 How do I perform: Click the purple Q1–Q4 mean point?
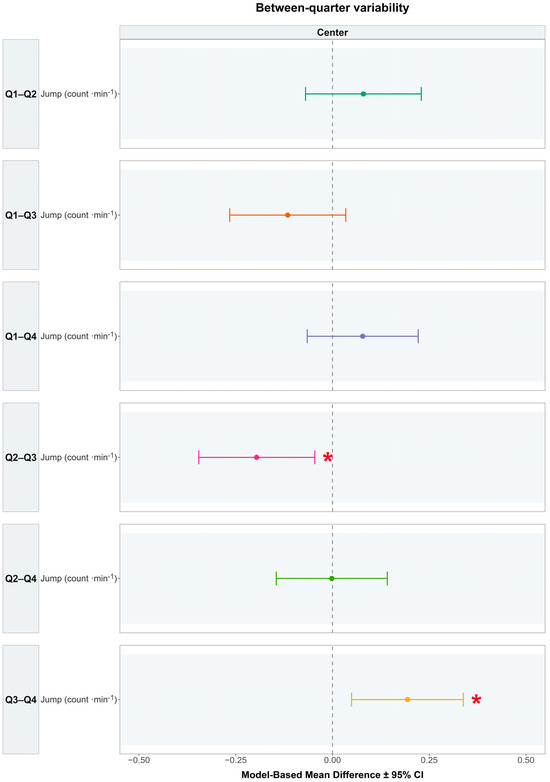tap(363, 336)
